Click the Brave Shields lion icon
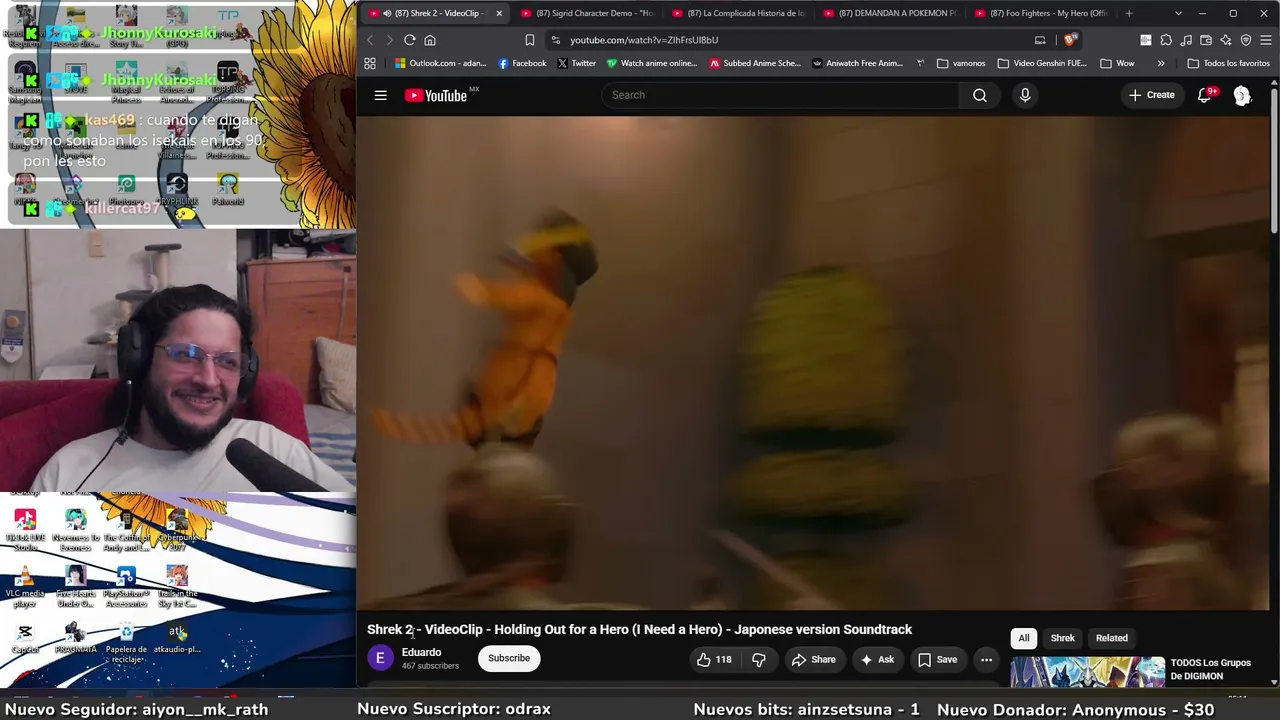Viewport: 1280px width, 720px height. pos(1071,40)
